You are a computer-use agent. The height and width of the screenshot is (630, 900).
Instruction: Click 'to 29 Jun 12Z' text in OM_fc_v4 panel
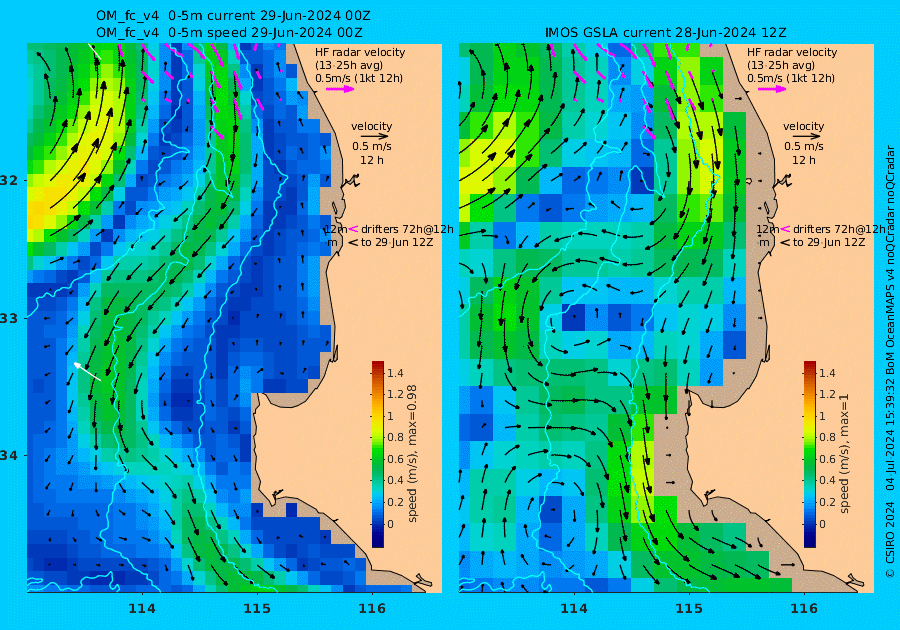tap(397, 242)
